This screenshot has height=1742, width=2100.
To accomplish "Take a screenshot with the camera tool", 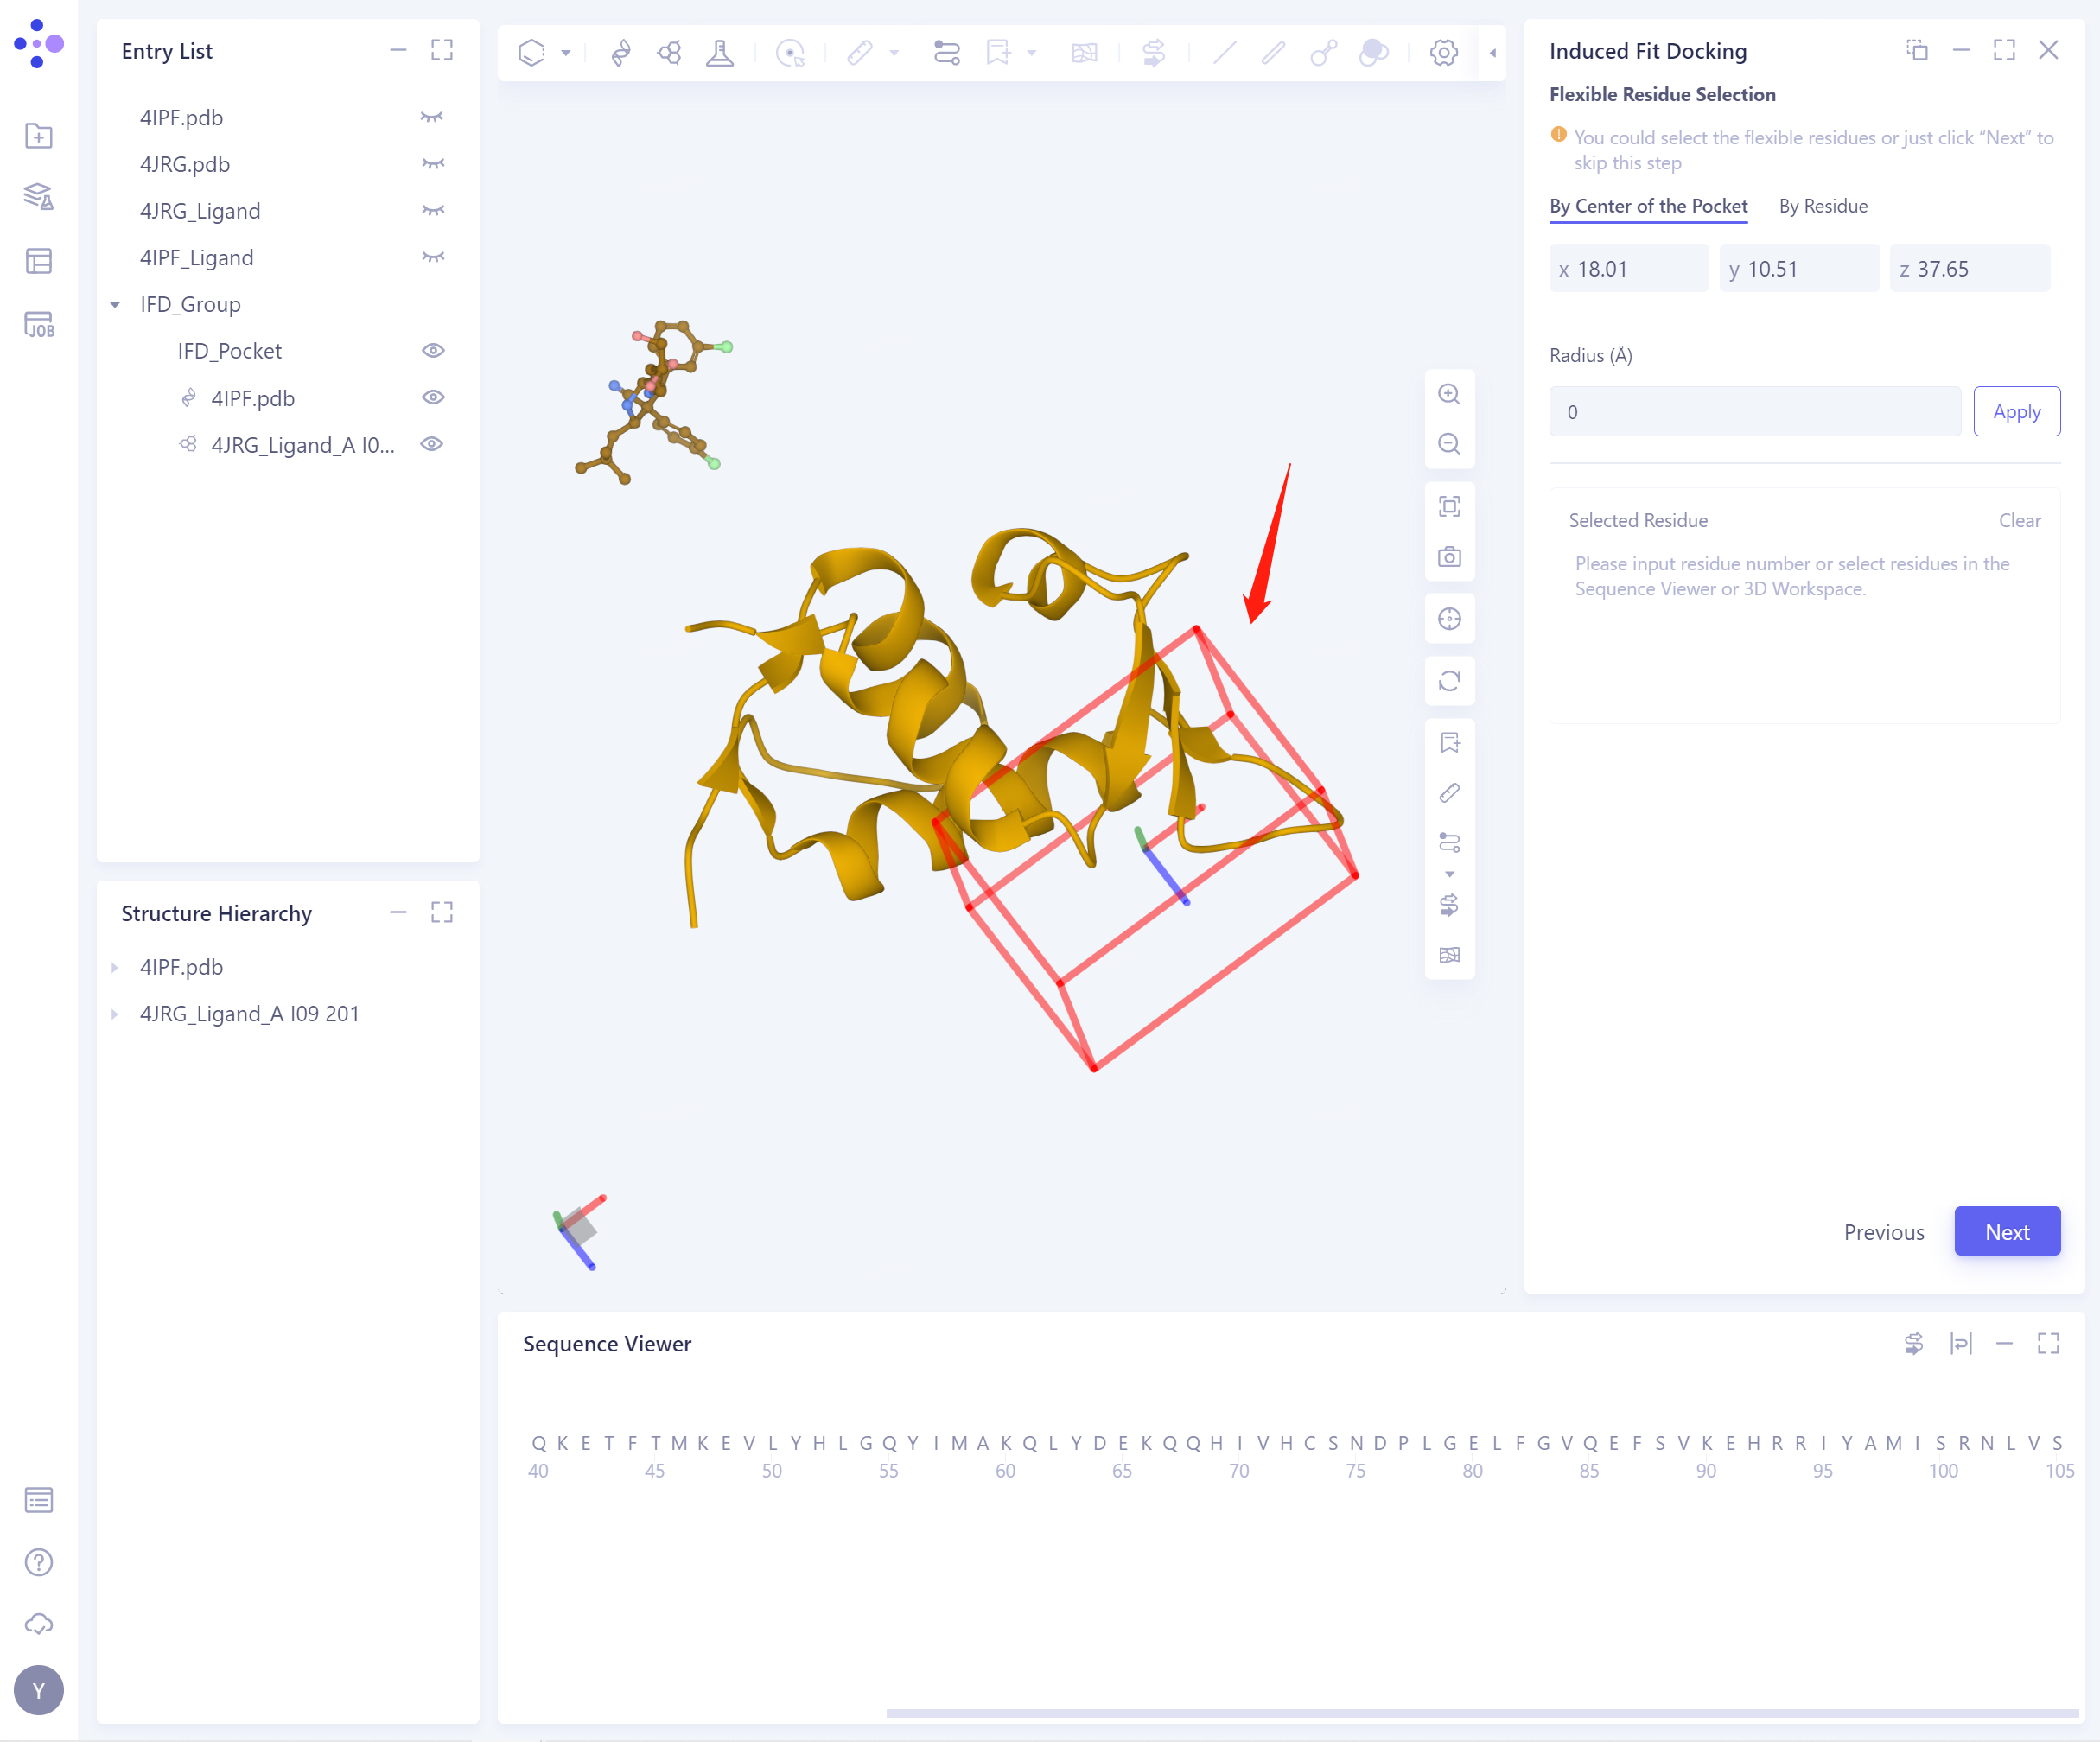I will coord(1449,557).
